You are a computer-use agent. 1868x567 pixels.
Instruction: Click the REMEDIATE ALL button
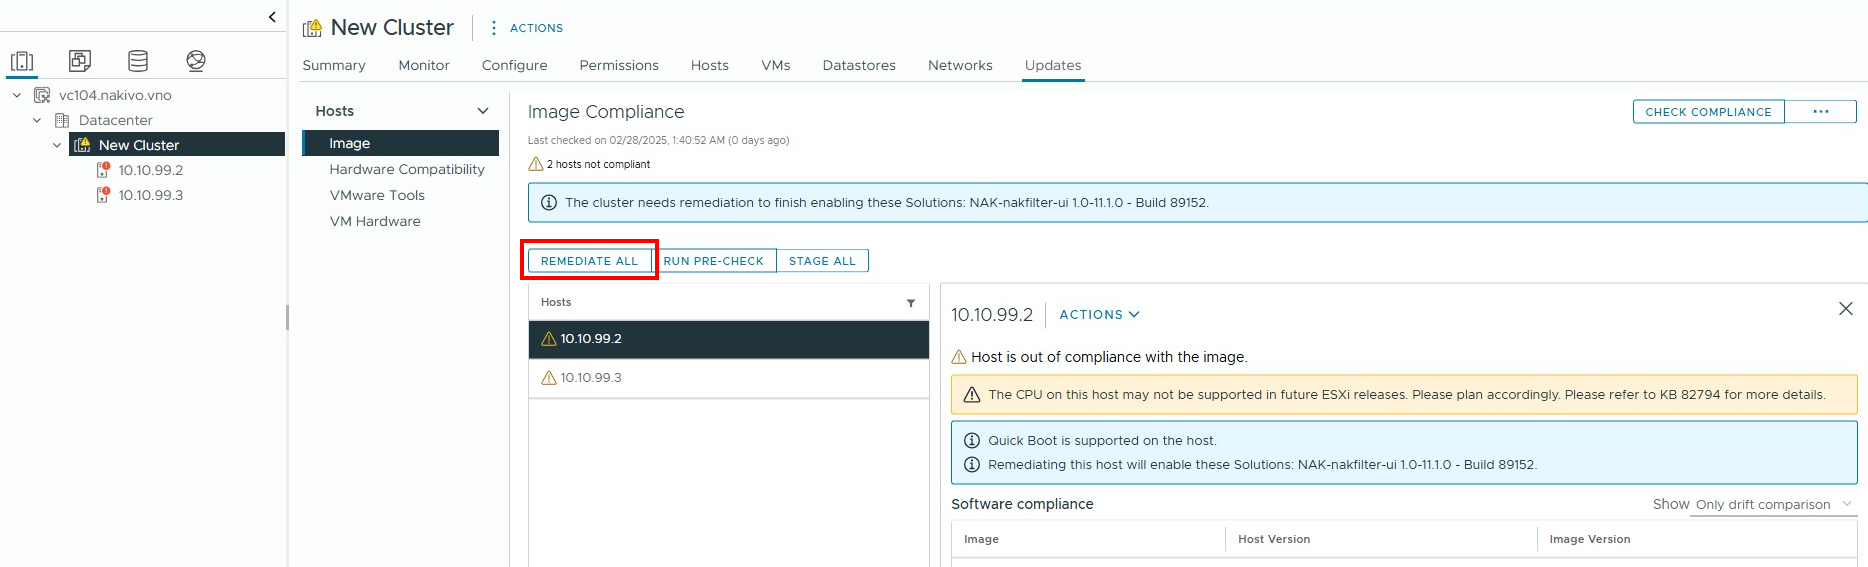tap(589, 261)
